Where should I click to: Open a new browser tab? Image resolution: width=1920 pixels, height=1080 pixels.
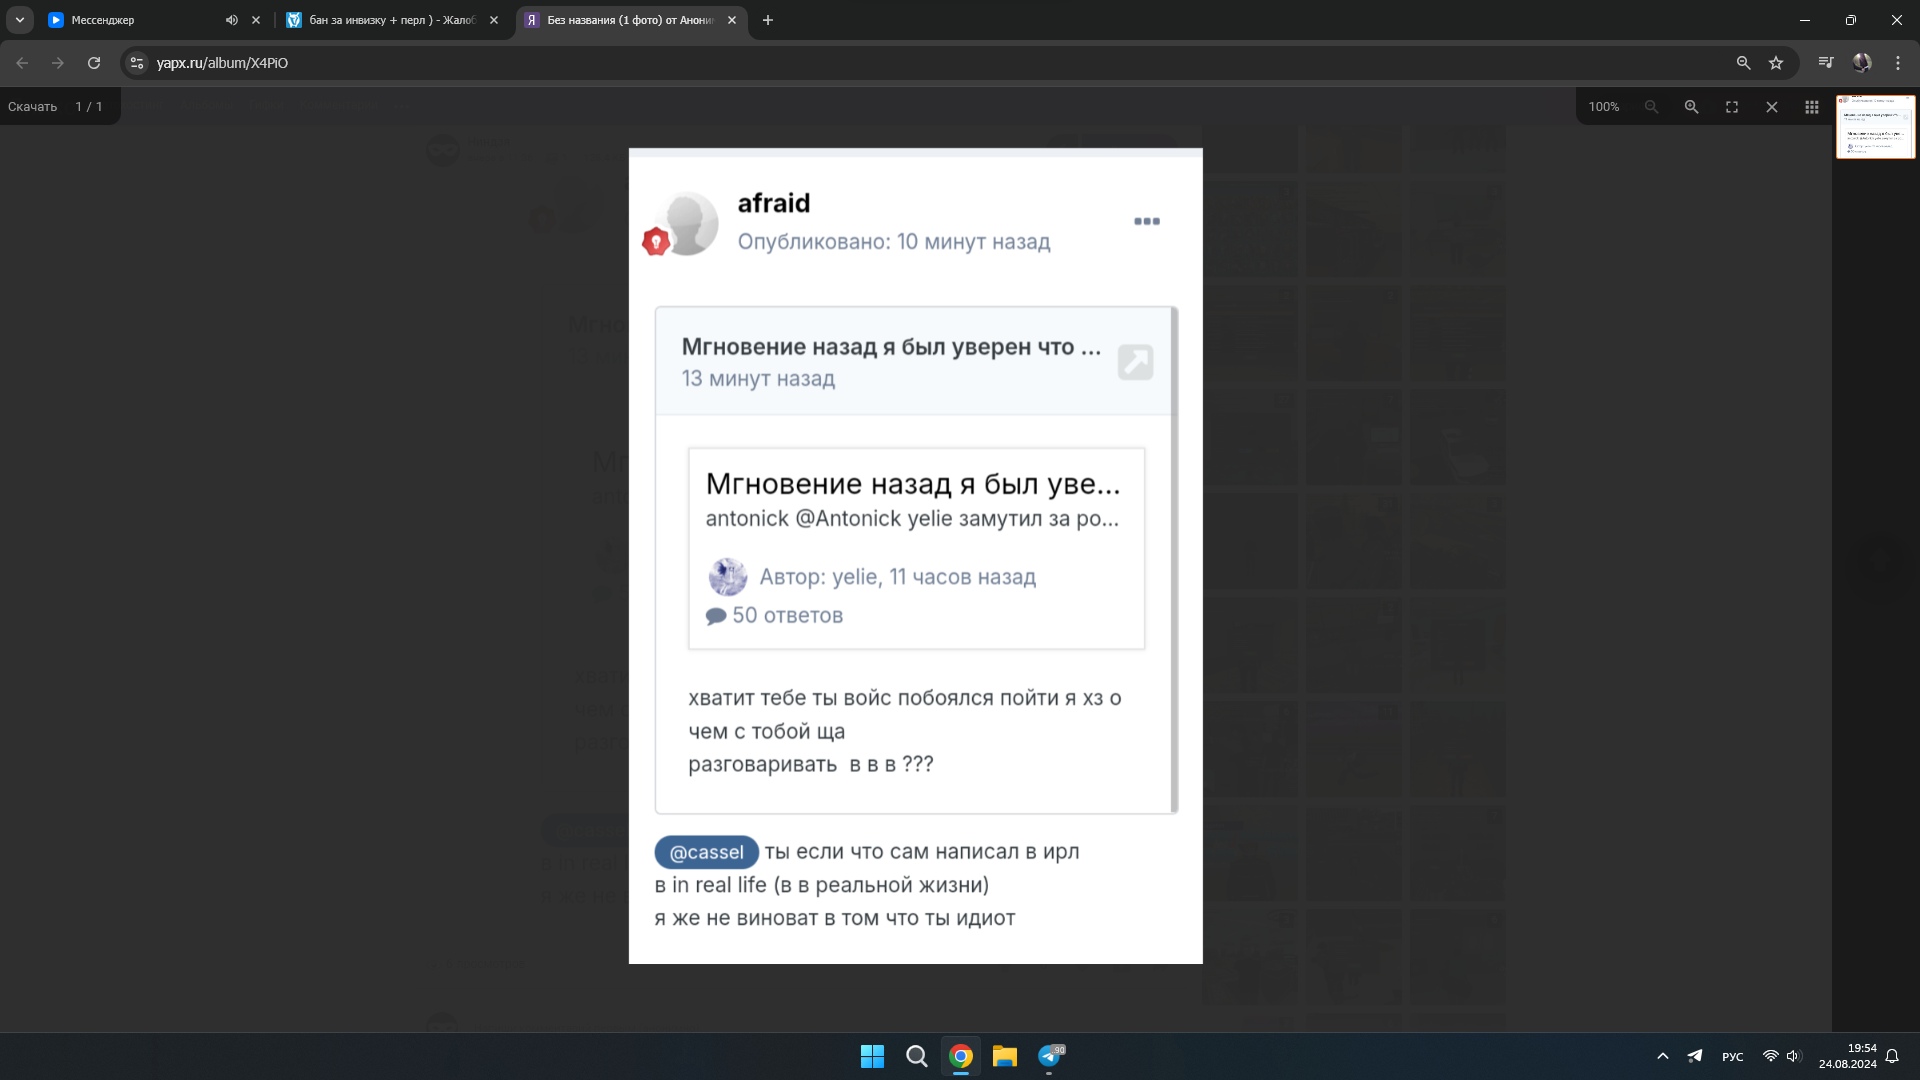(768, 20)
